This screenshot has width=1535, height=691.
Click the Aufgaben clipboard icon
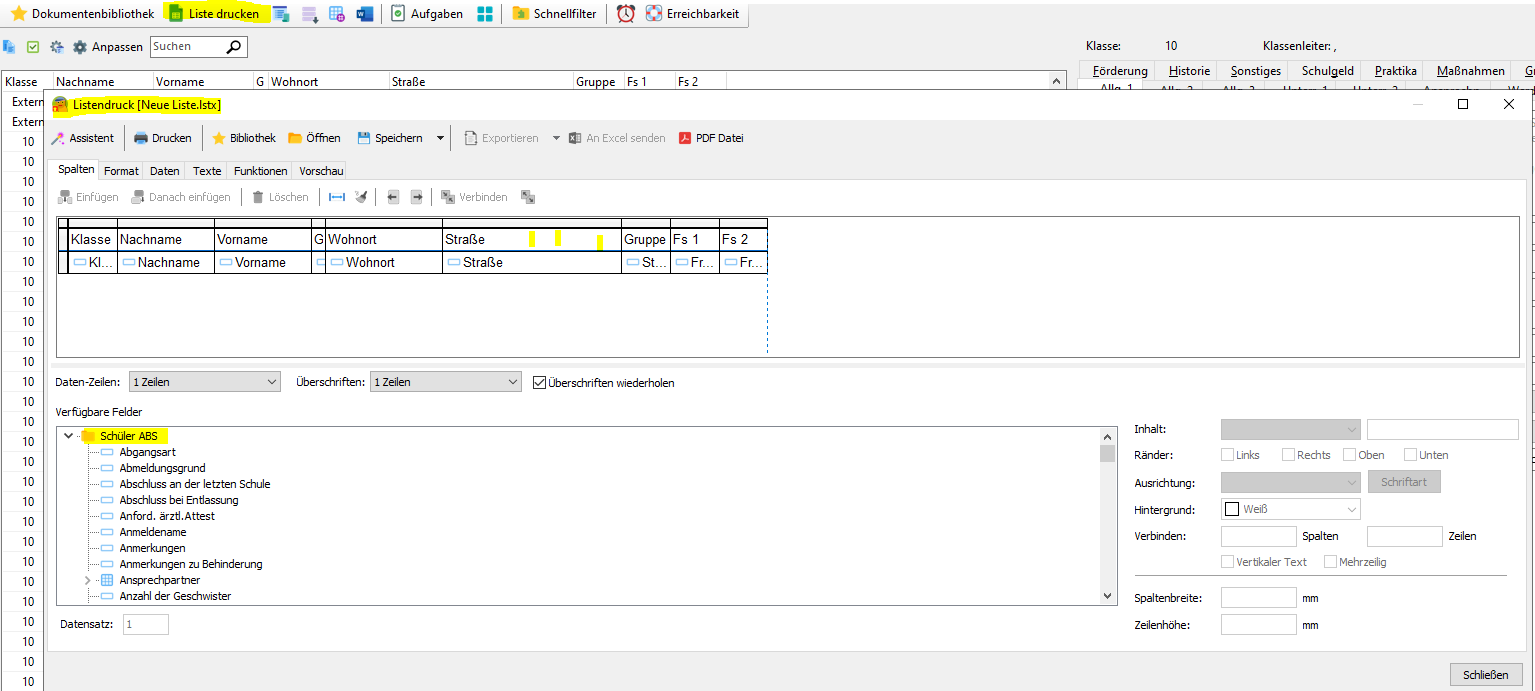398,14
